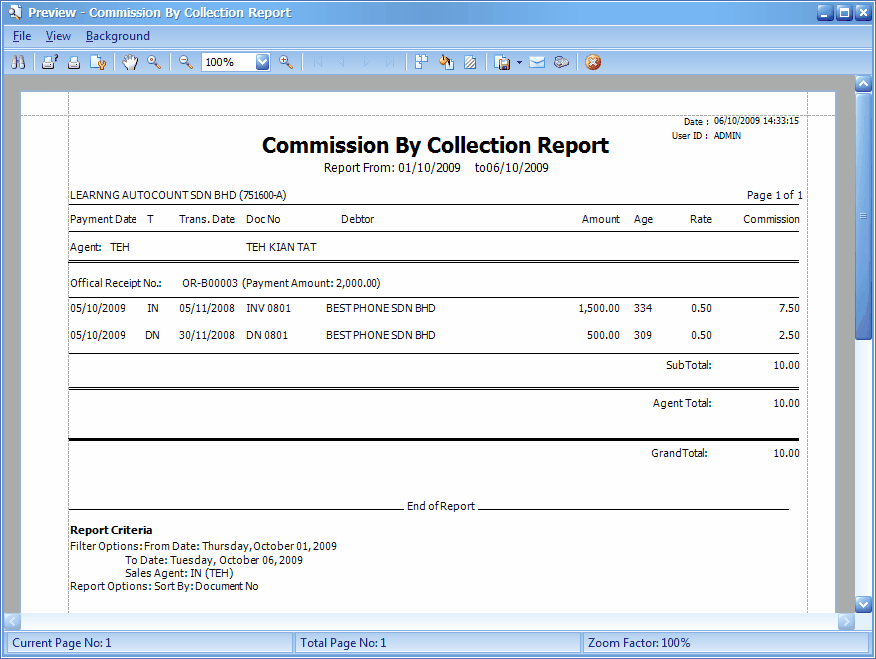Open the View menu
Viewport: 876px width, 659px height.
pos(58,36)
